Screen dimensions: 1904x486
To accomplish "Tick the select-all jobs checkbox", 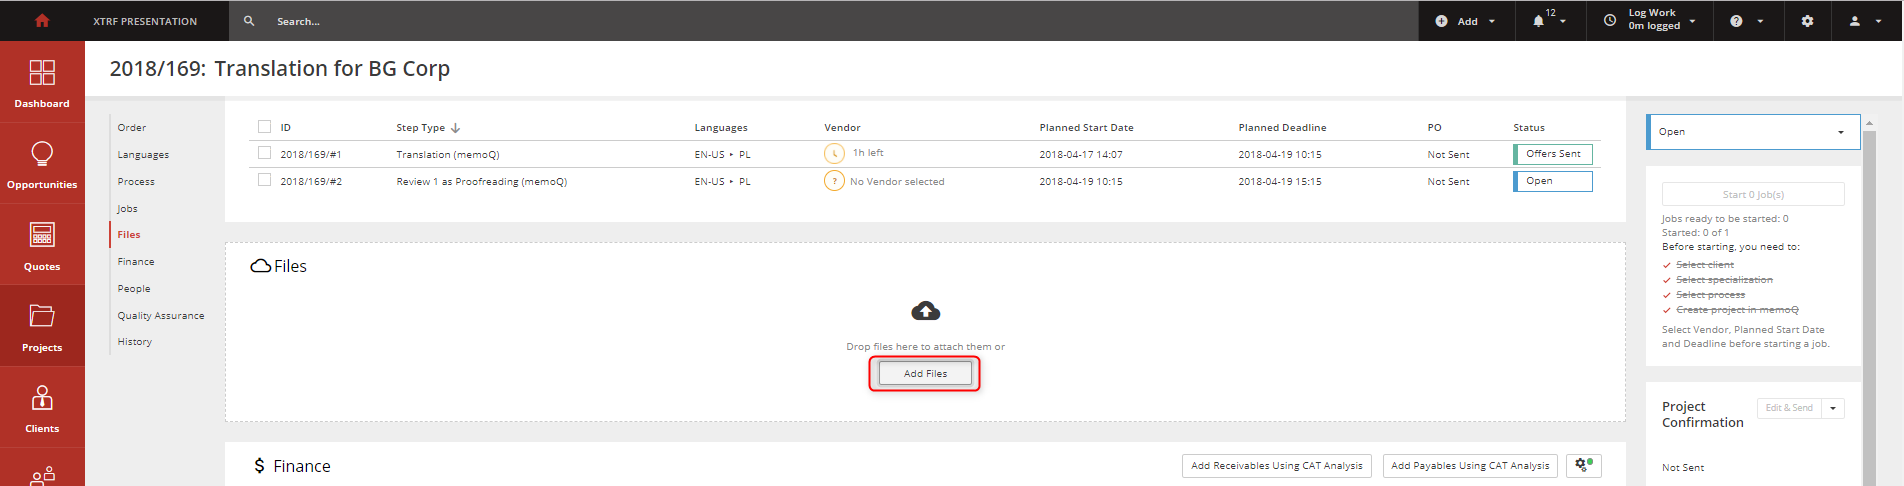I will (265, 127).
